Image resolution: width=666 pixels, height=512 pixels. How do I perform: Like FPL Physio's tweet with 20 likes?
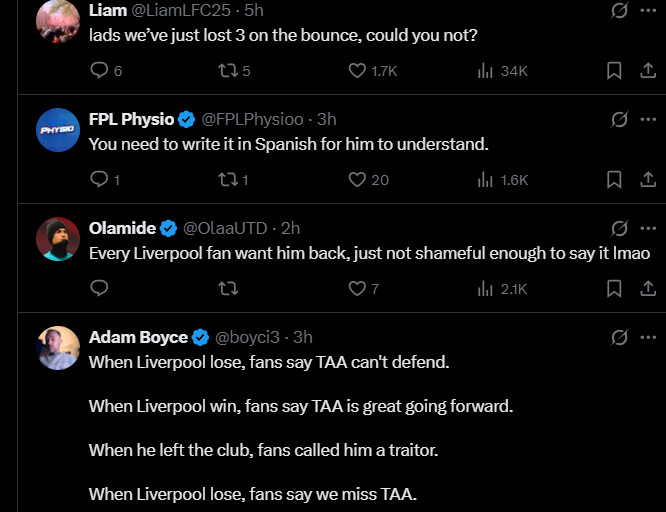[x=358, y=180]
